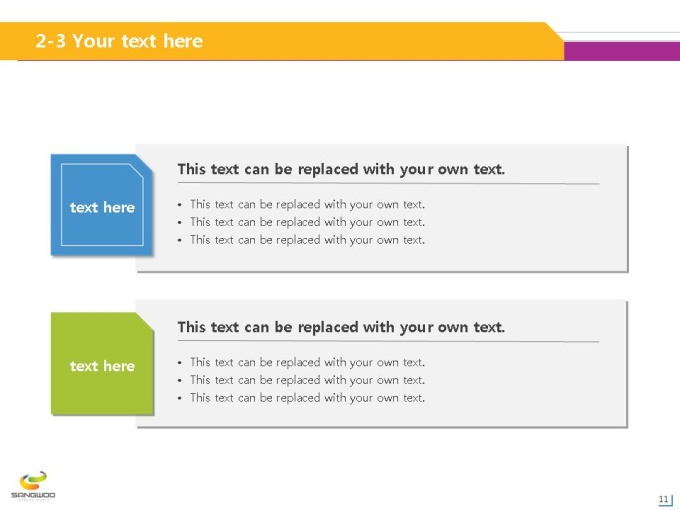Select the blue 'text here' box
Viewport: 680px width, 510px height.
tap(101, 205)
